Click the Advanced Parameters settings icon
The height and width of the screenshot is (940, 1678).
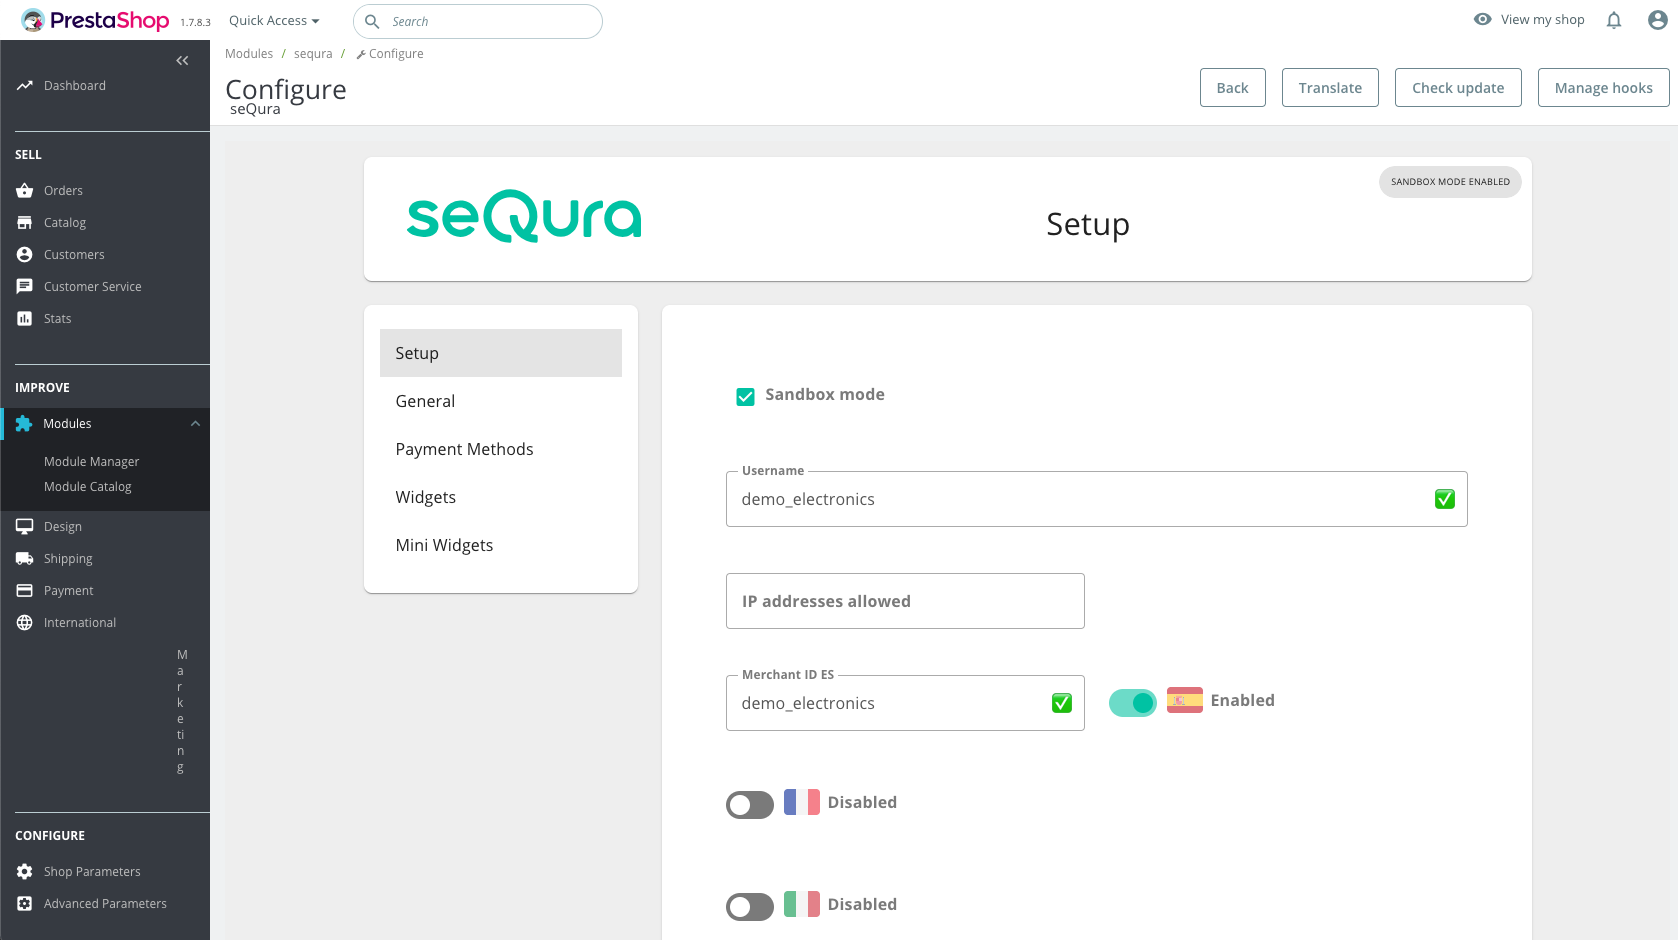pos(25,903)
